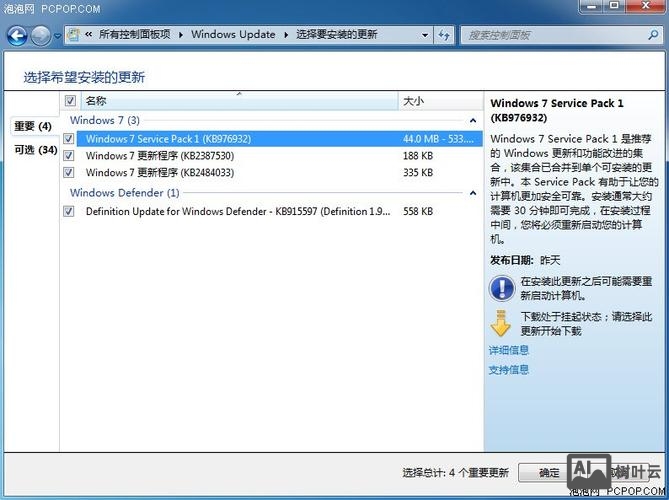669x500 pixels.
Task: Uncheck Windows 7 Service Pack 1 (KB976932)
Action: [69, 139]
